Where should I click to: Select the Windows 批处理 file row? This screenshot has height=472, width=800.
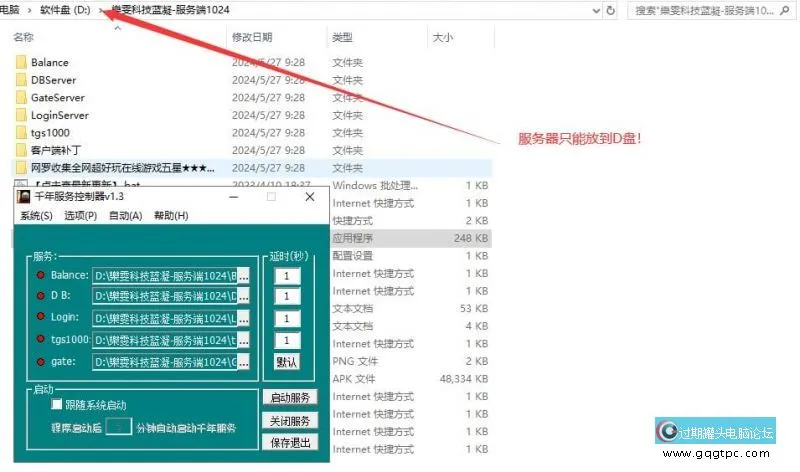(x=411, y=186)
